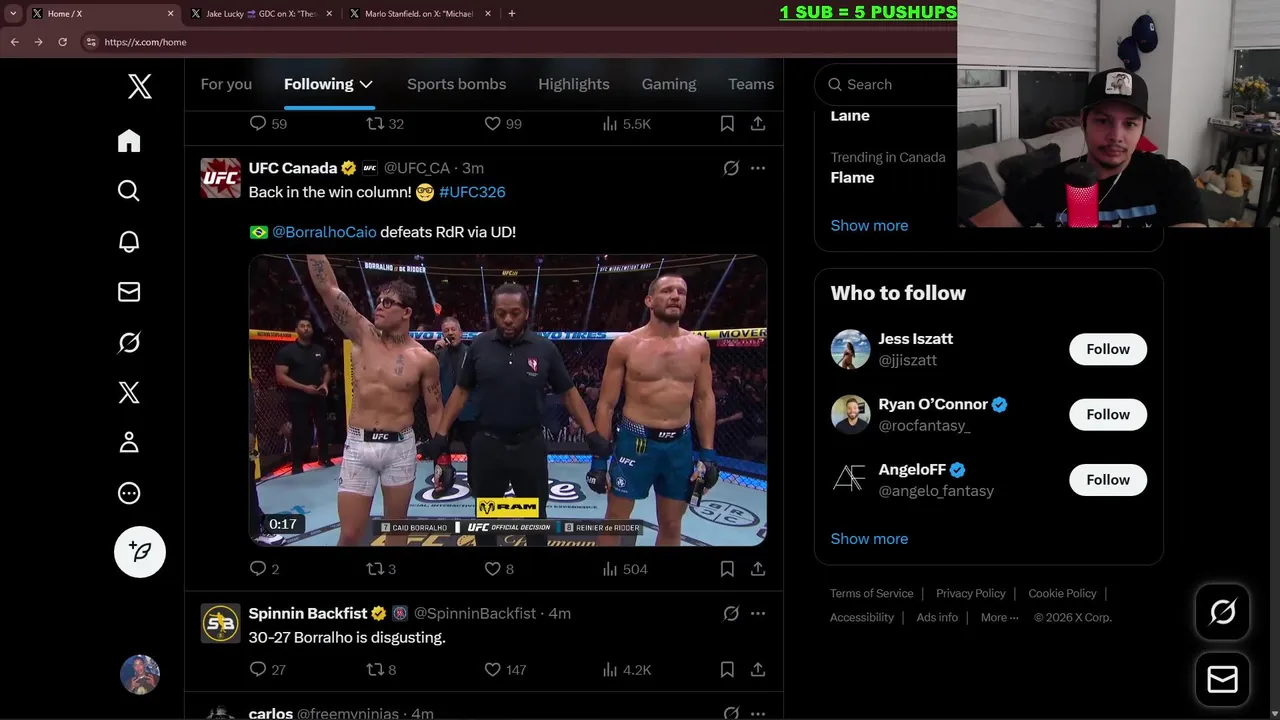Show more Who to follow suggestions

pos(869,538)
